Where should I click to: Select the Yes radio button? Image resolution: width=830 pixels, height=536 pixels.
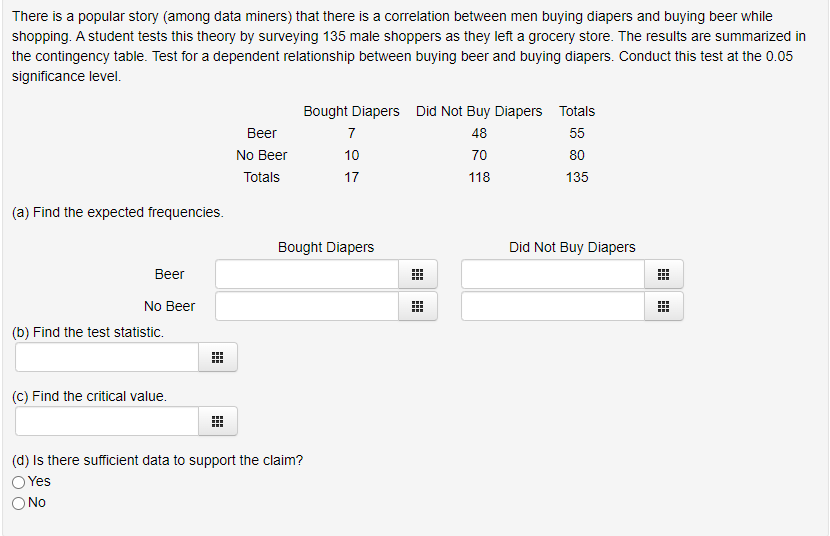click(19, 482)
